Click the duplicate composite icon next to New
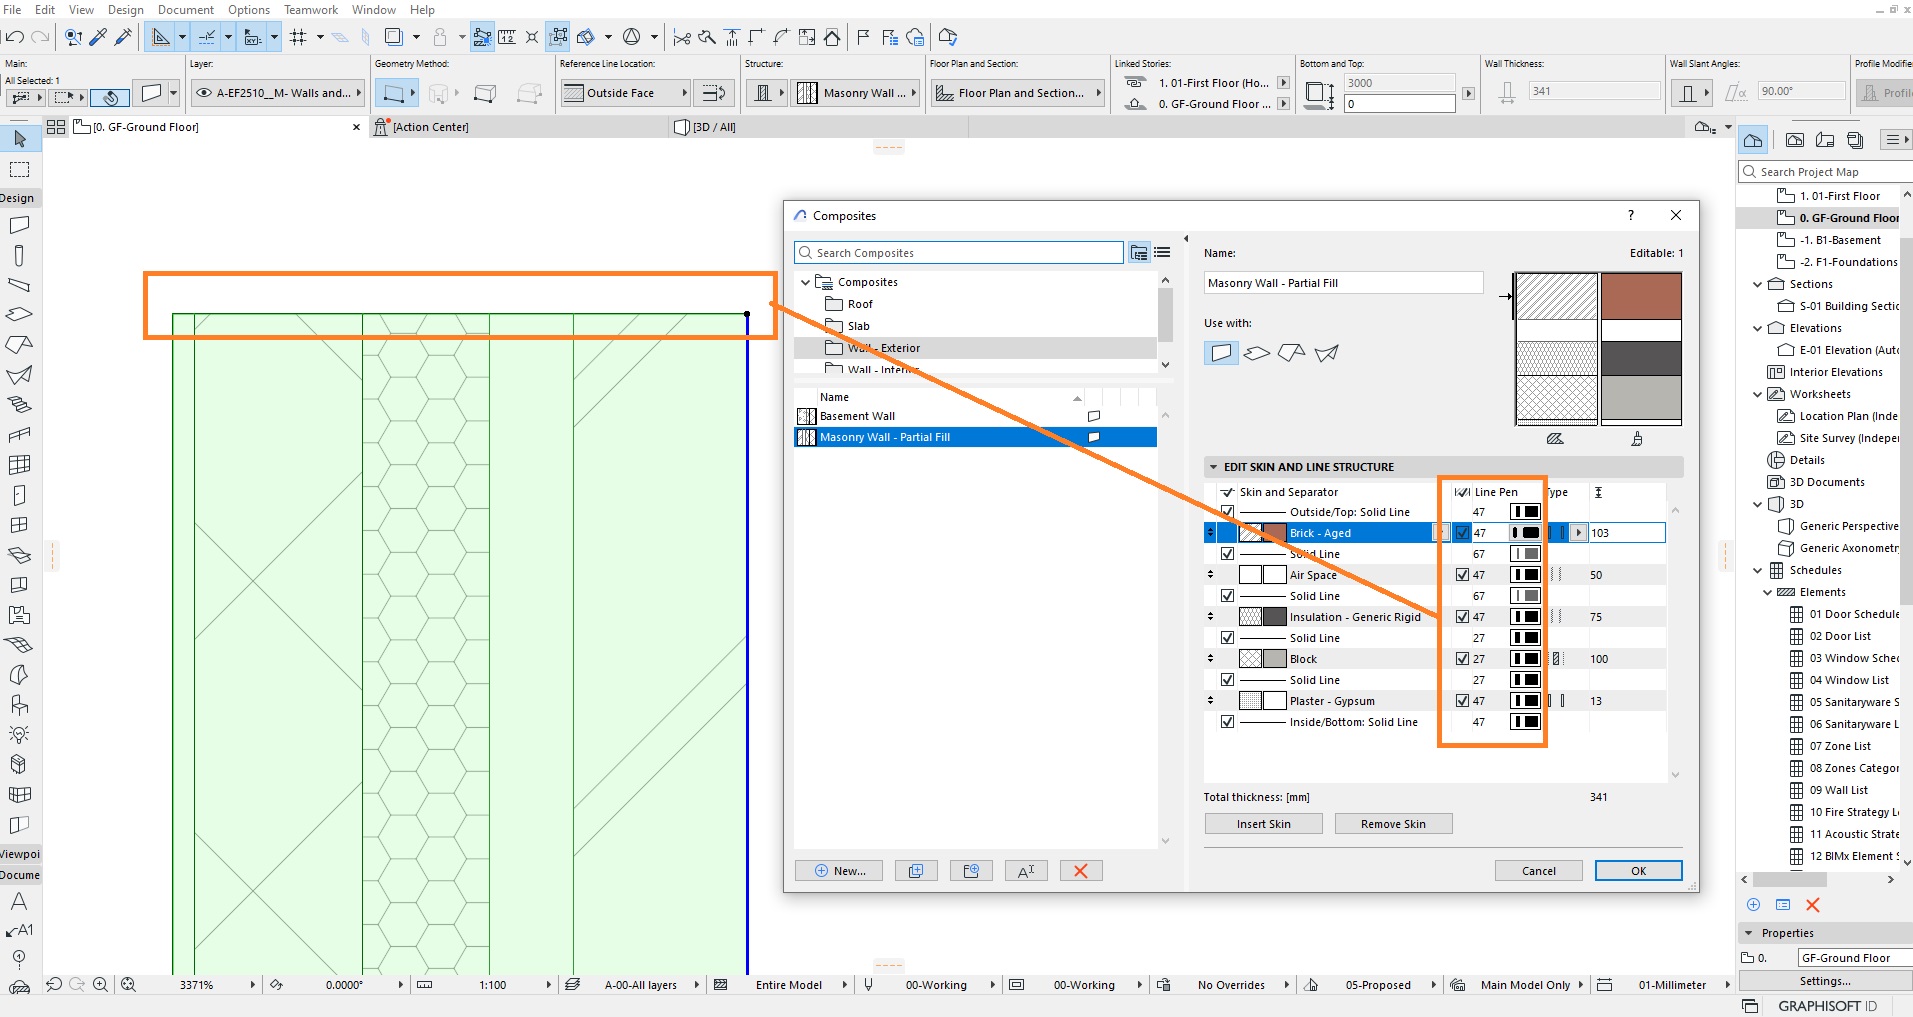The image size is (1913, 1017). [x=916, y=871]
